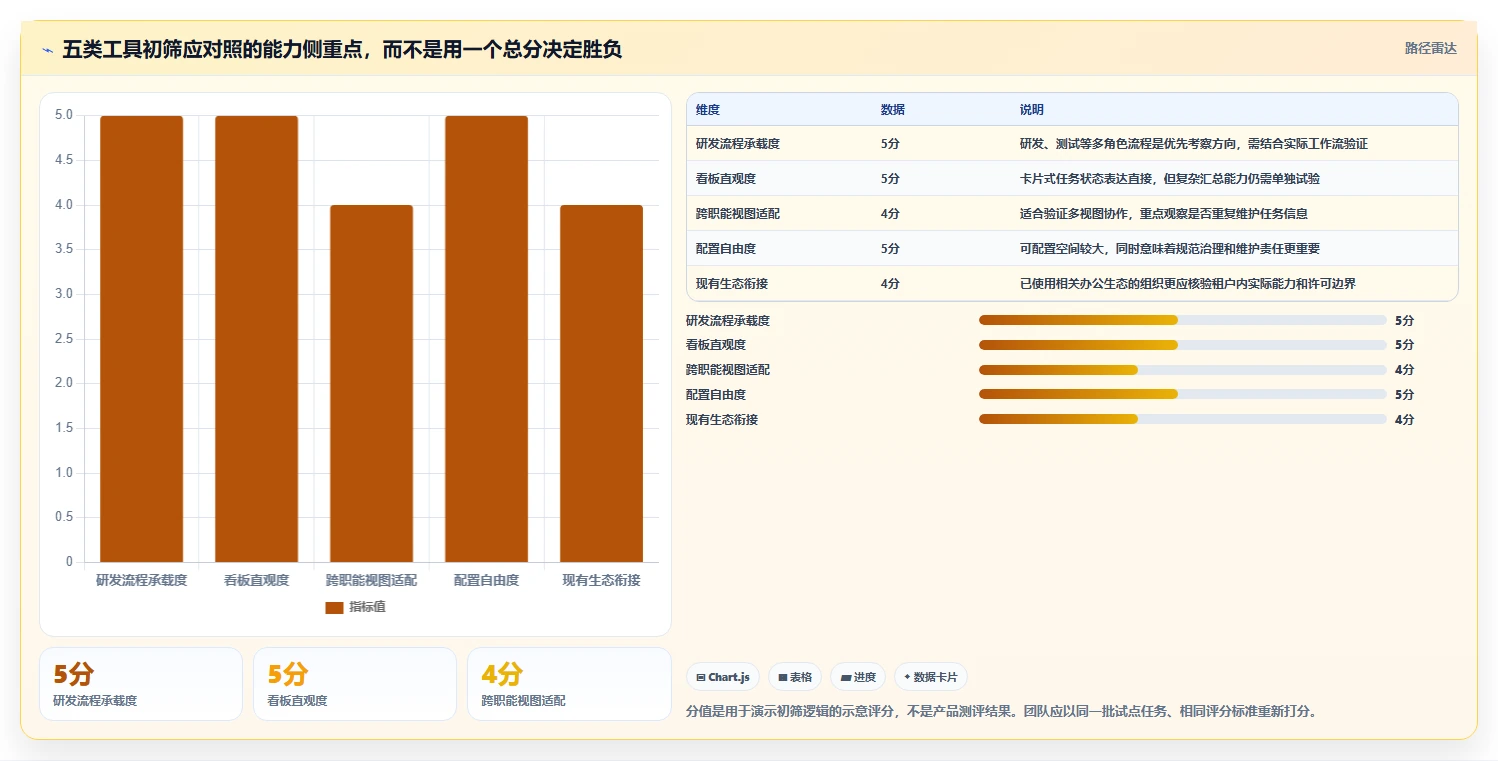Select the 数据卡片 chip
Viewport: 1498px width, 761px height.
(930, 677)
